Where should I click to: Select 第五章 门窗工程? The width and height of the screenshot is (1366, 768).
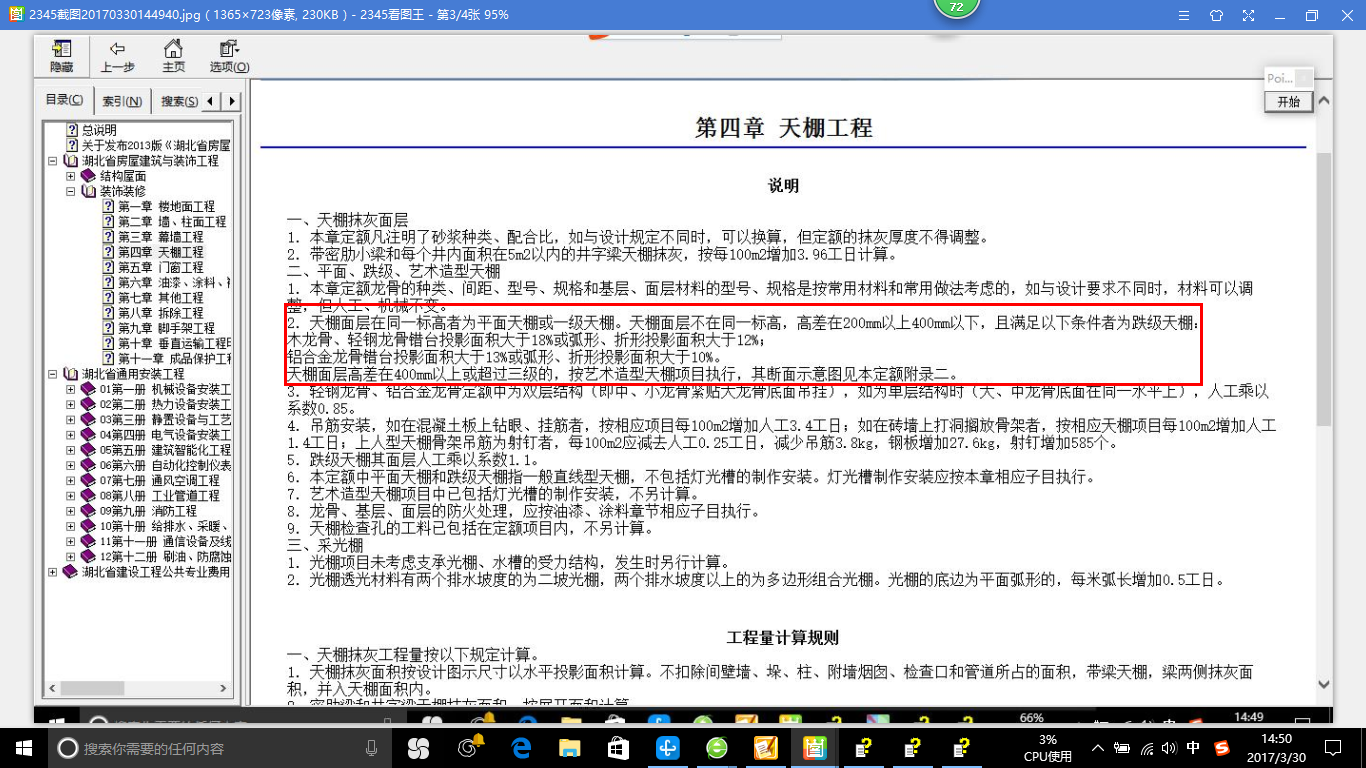[160, 267]
